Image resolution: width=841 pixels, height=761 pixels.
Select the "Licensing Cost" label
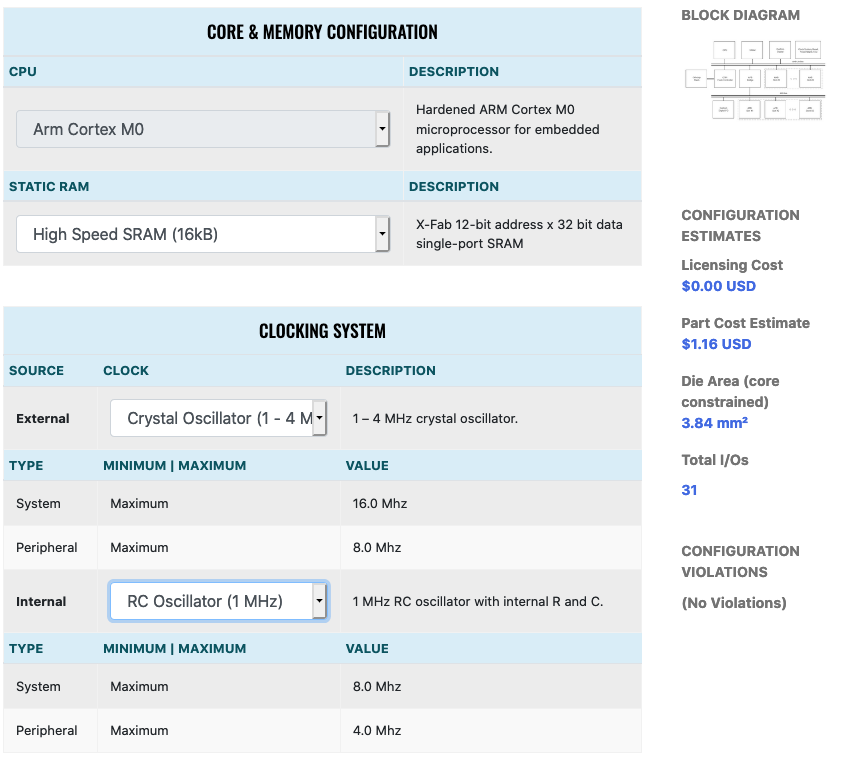[732, 265]
